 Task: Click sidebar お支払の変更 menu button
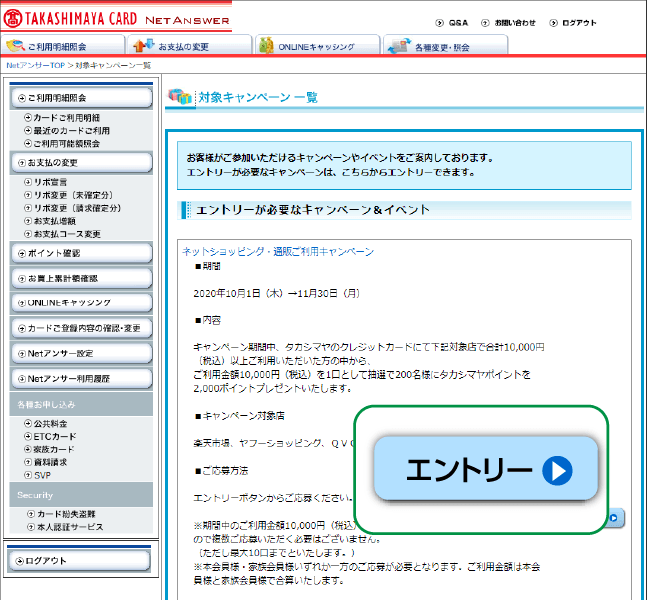(x=81, y=162)
